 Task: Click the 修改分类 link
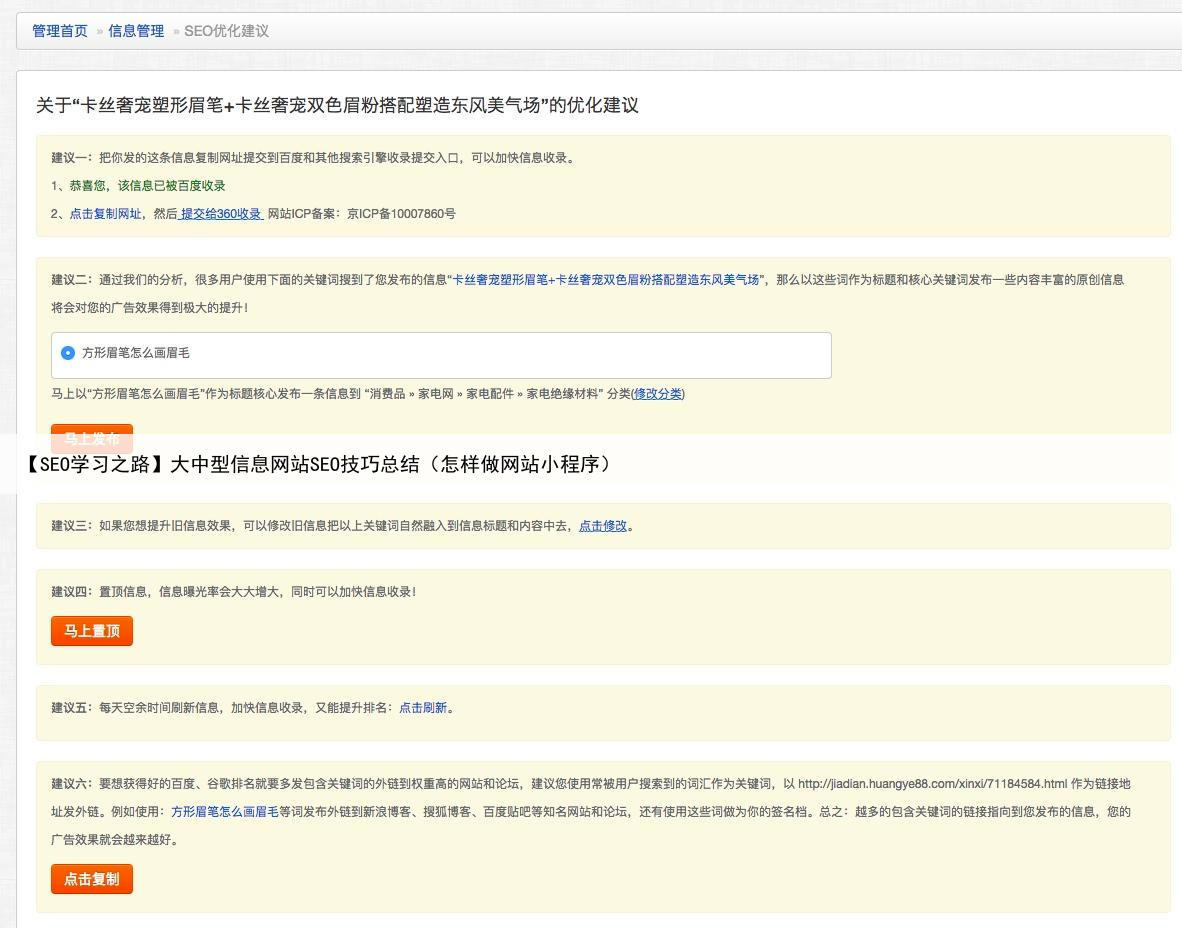[658, 394]
